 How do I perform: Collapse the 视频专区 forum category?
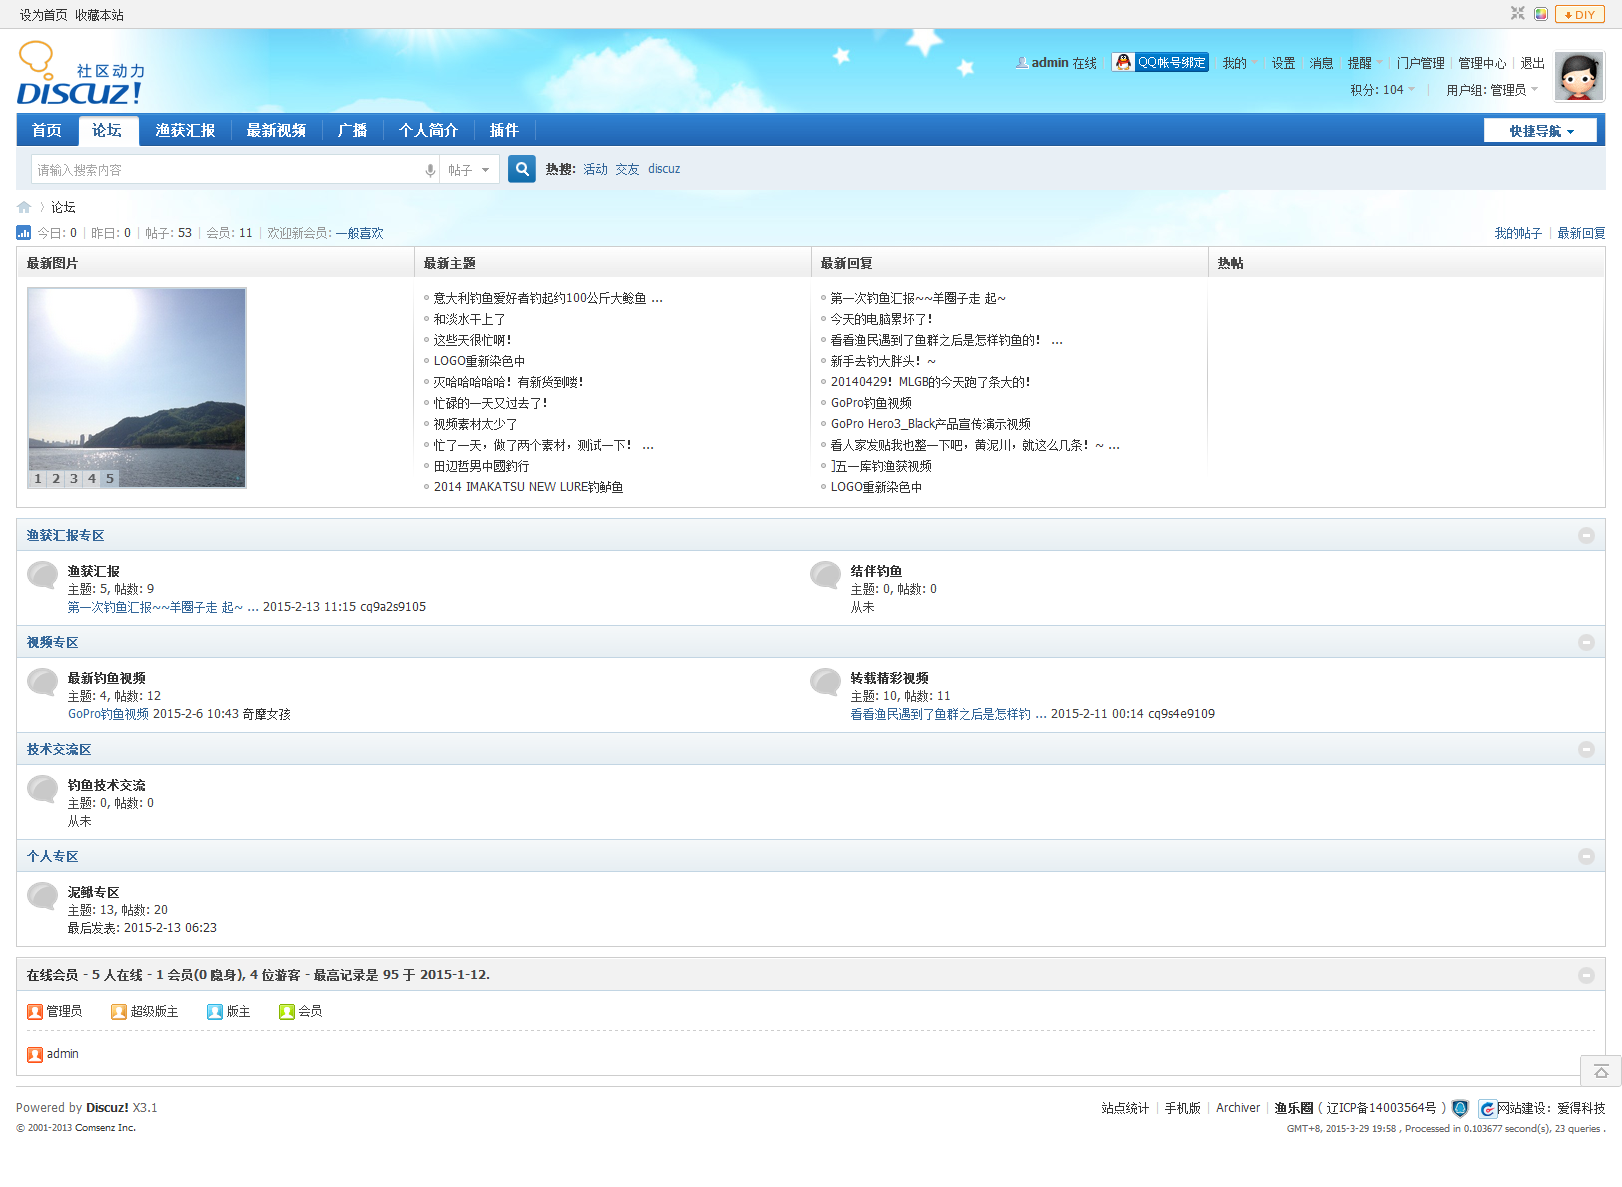click(1586, 643)
